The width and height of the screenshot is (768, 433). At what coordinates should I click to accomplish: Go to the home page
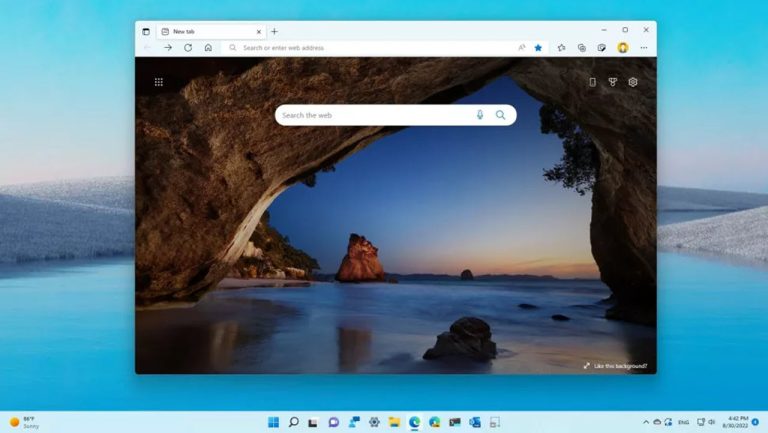[208, 48]
